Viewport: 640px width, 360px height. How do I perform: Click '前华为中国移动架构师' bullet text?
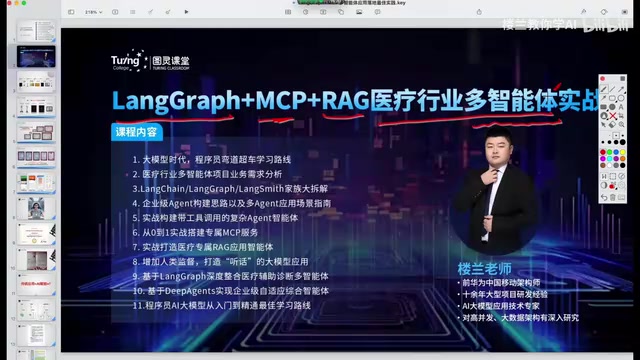coord(501,282)
